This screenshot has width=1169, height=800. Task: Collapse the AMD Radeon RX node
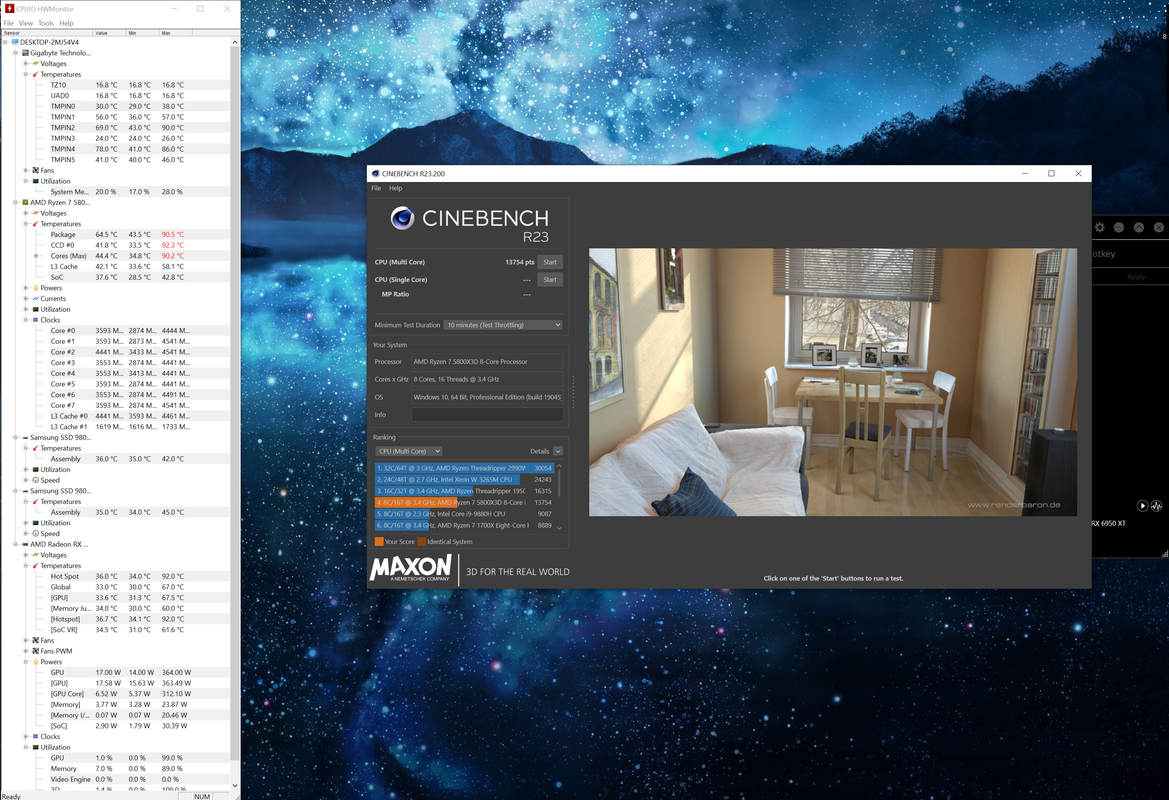pos(15,544)
